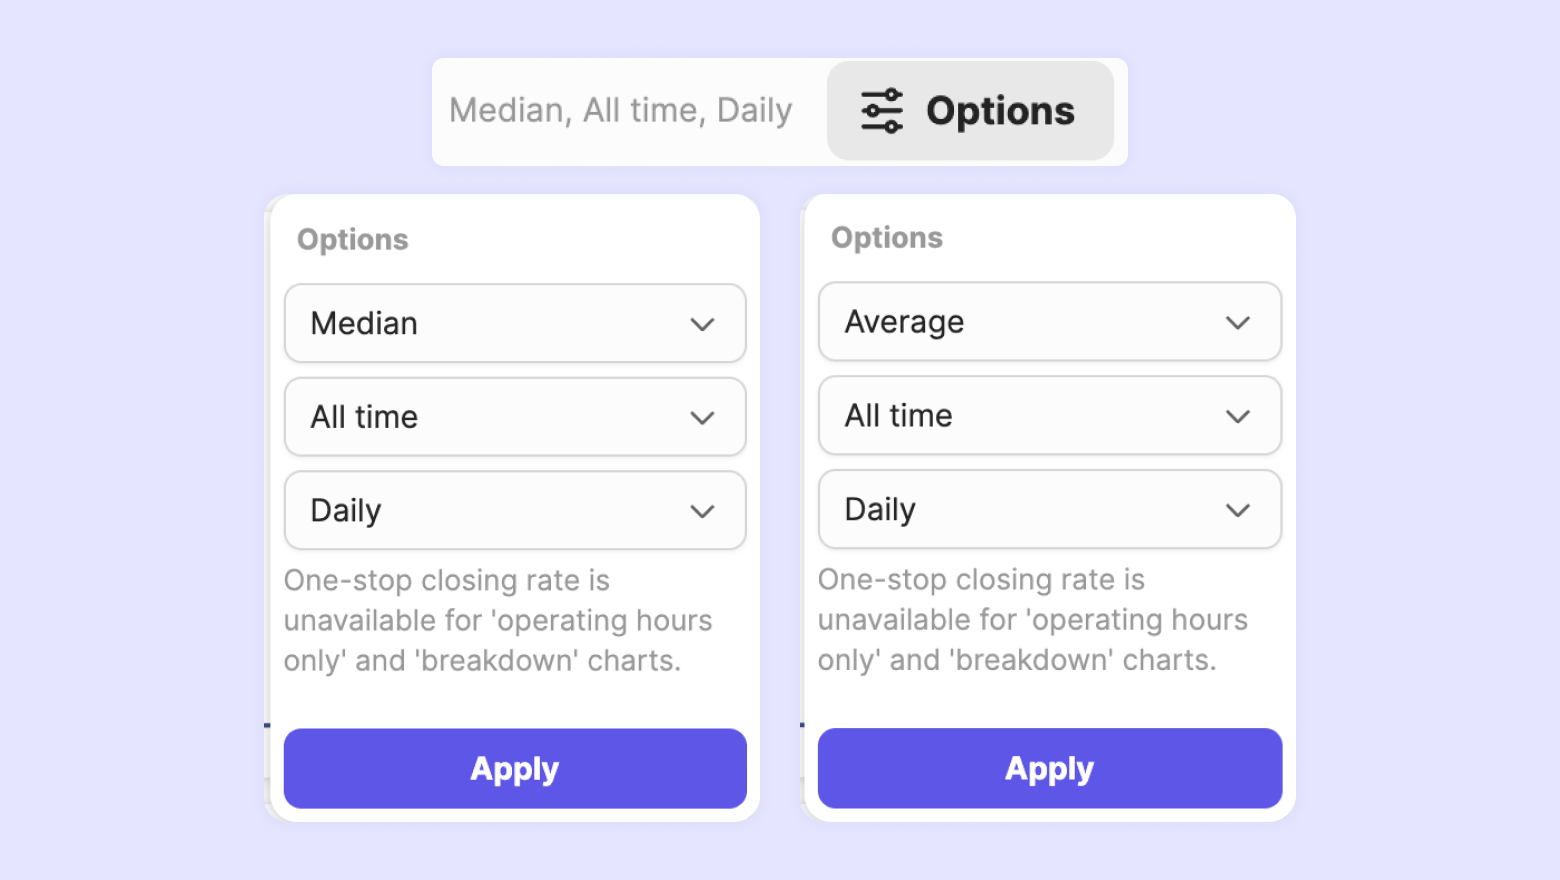
Task: Open the Options button label at top
Action: 999,111
